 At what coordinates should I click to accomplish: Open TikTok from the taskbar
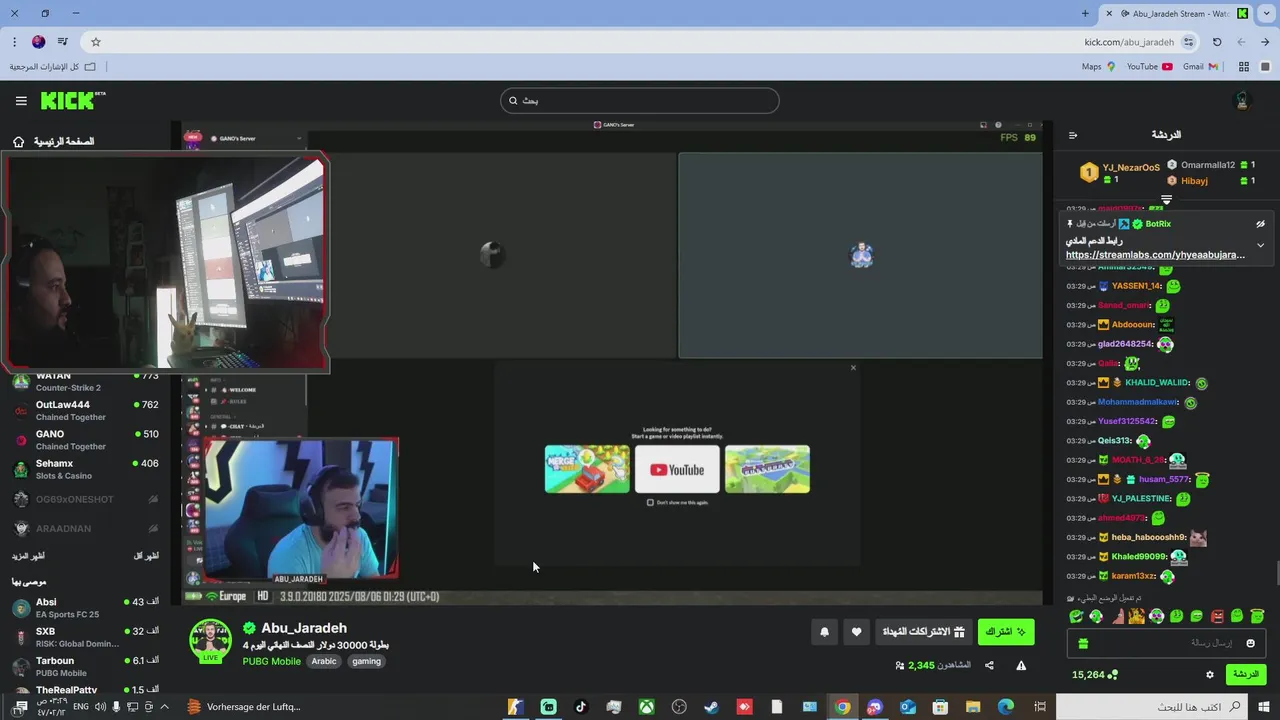[x=581, y=707]
